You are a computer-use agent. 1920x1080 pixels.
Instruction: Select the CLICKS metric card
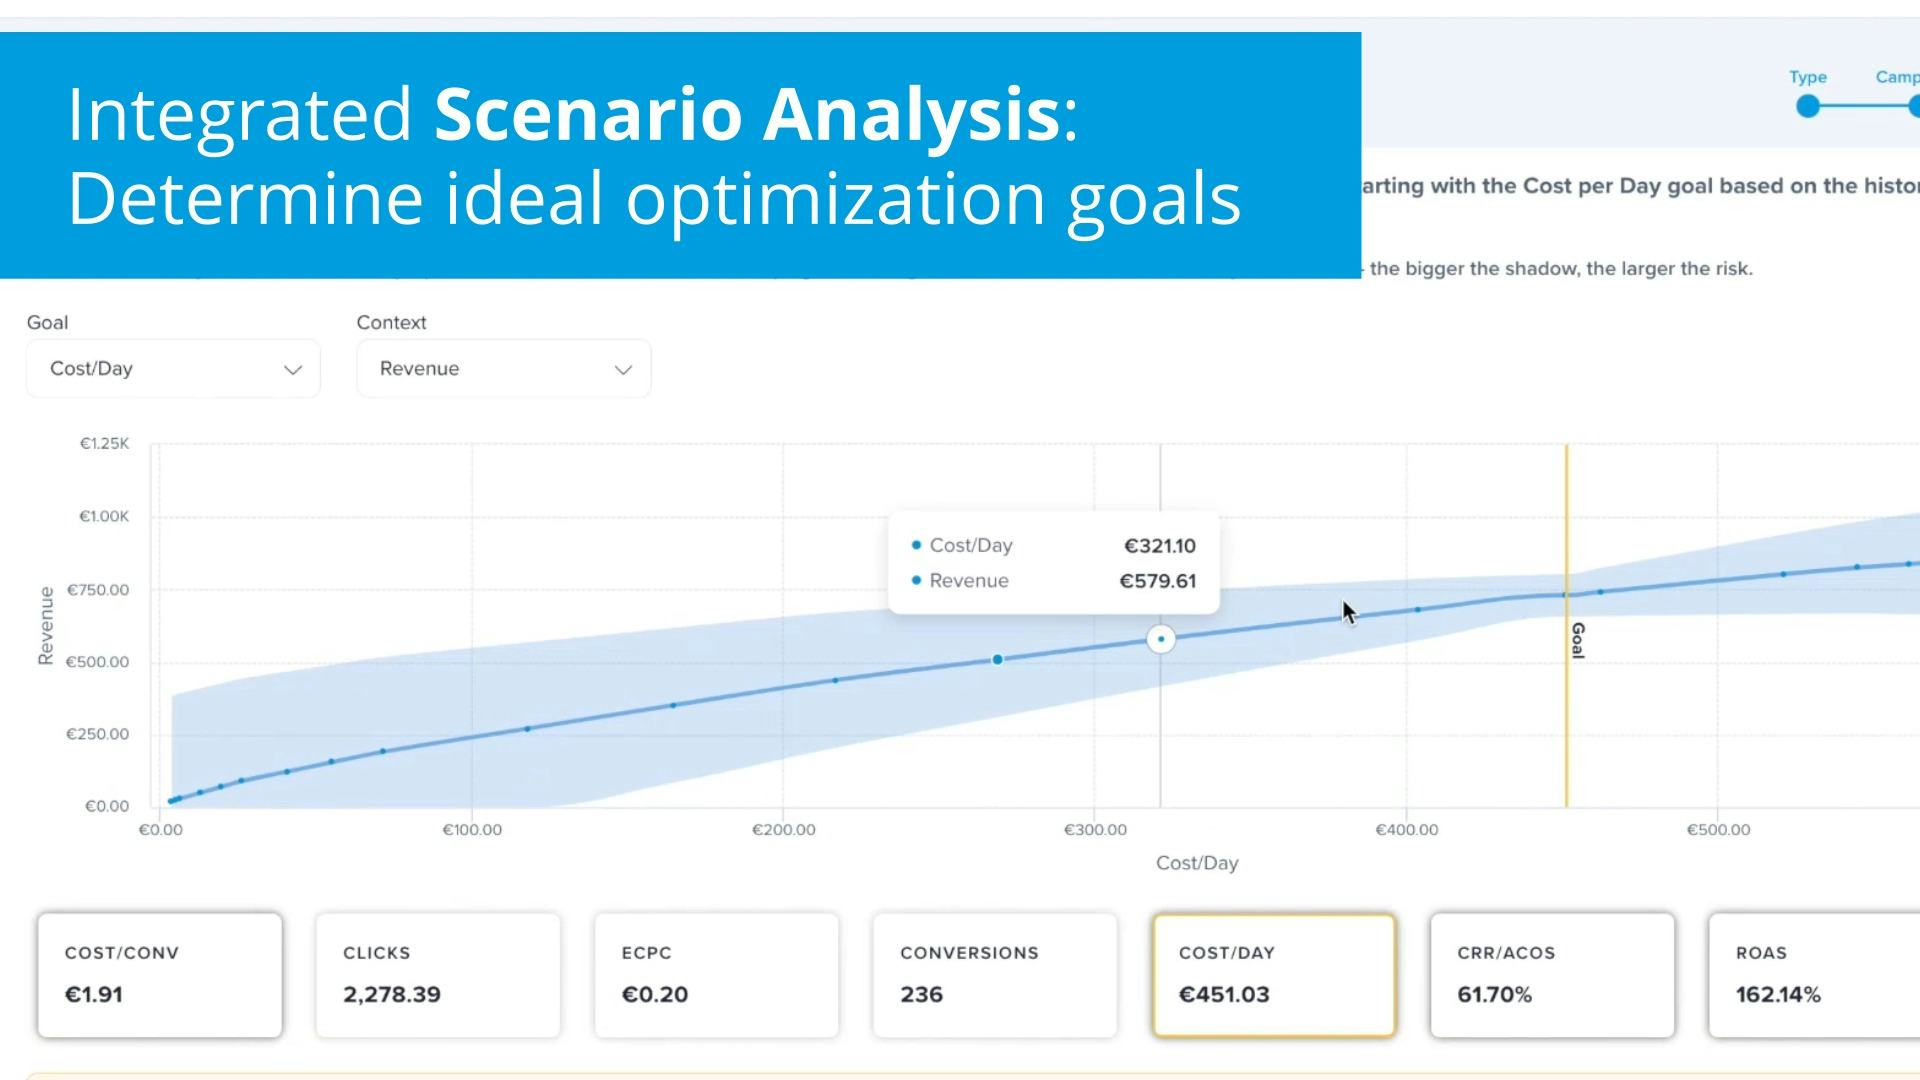tap(438, 975)
